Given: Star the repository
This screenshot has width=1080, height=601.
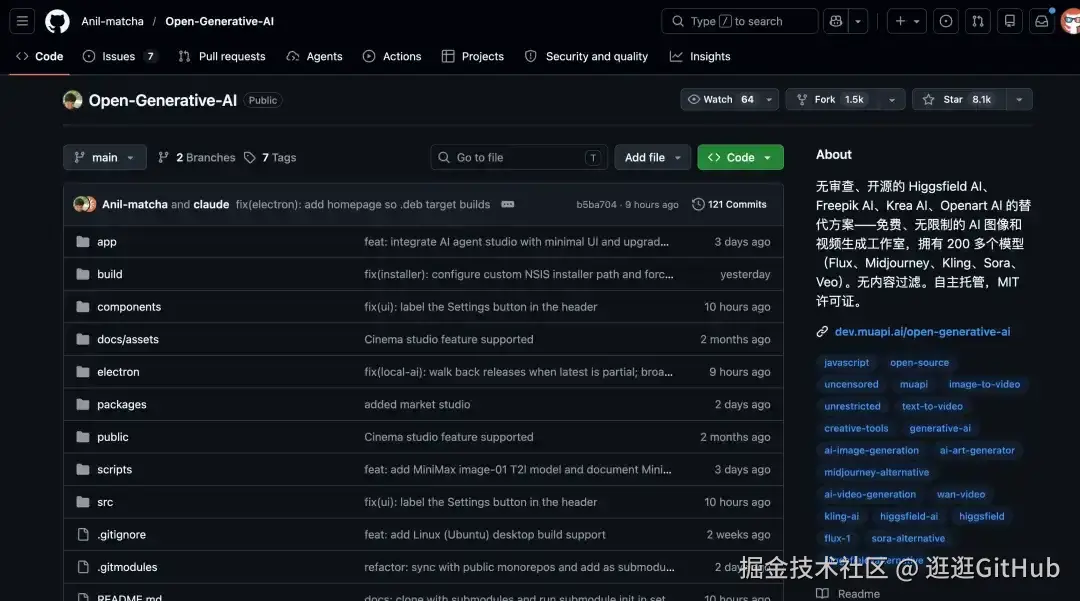Looking at the screenshot, I should (958, 100).
